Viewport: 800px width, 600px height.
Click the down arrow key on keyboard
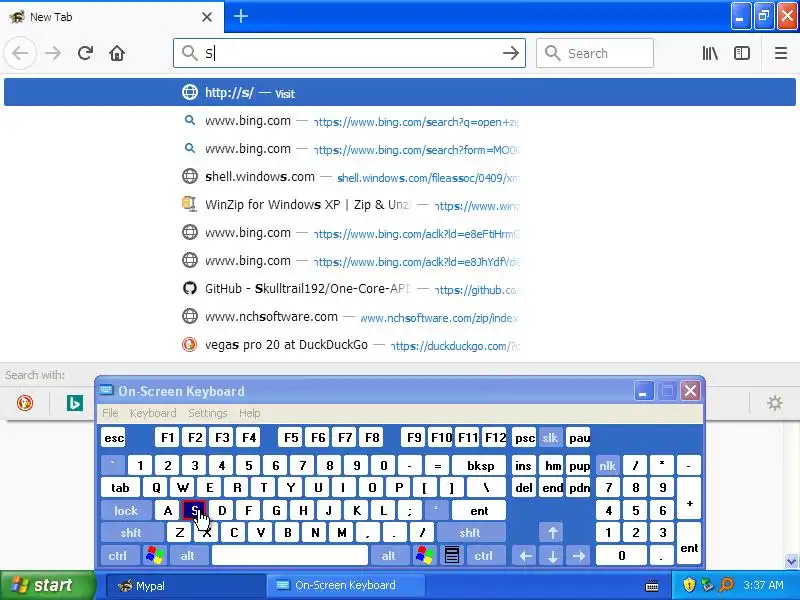pos(553,556)
